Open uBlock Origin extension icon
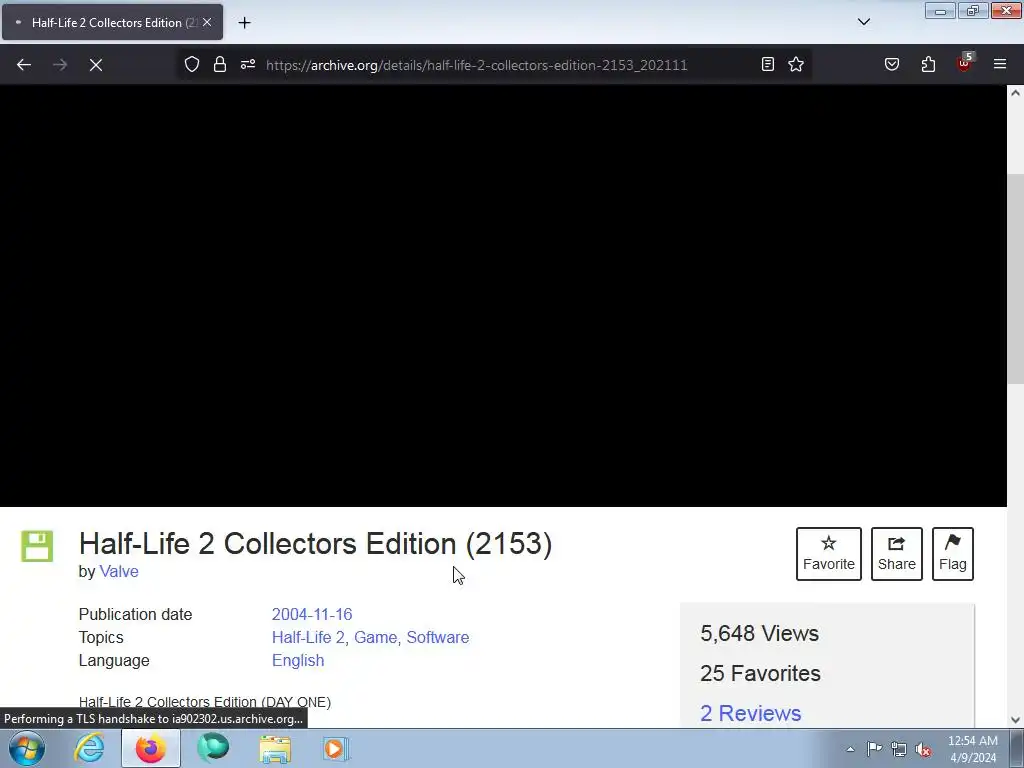Viewport: 1024px width, 768px height. pyautogui.click(x=964, y=63)
